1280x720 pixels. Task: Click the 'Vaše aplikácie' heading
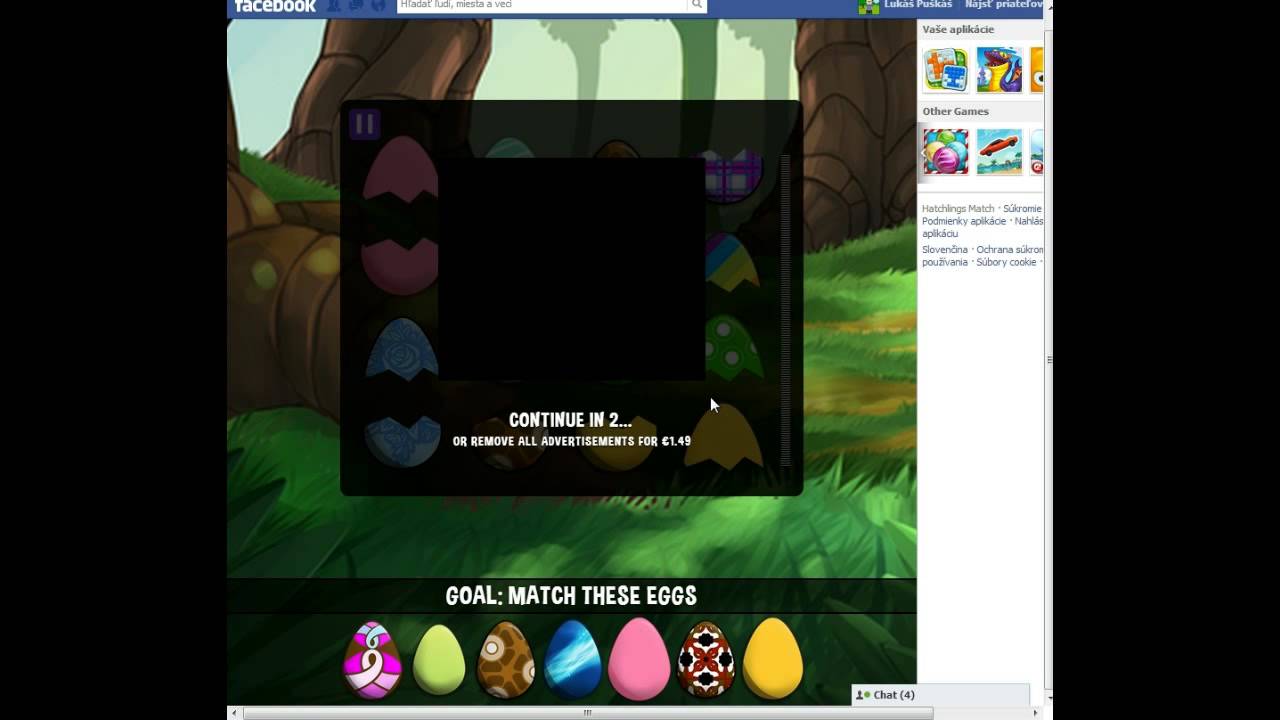(958, 29)
